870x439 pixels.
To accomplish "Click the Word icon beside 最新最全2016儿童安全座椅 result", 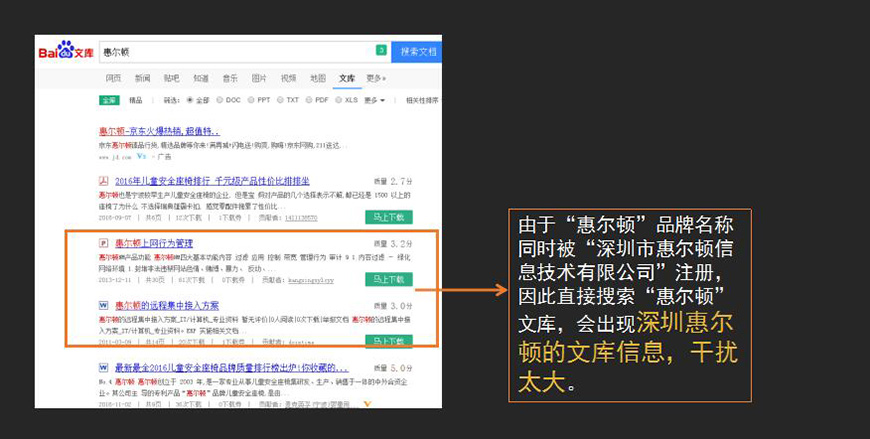I will pyautogui.click(x=103, y=367).
